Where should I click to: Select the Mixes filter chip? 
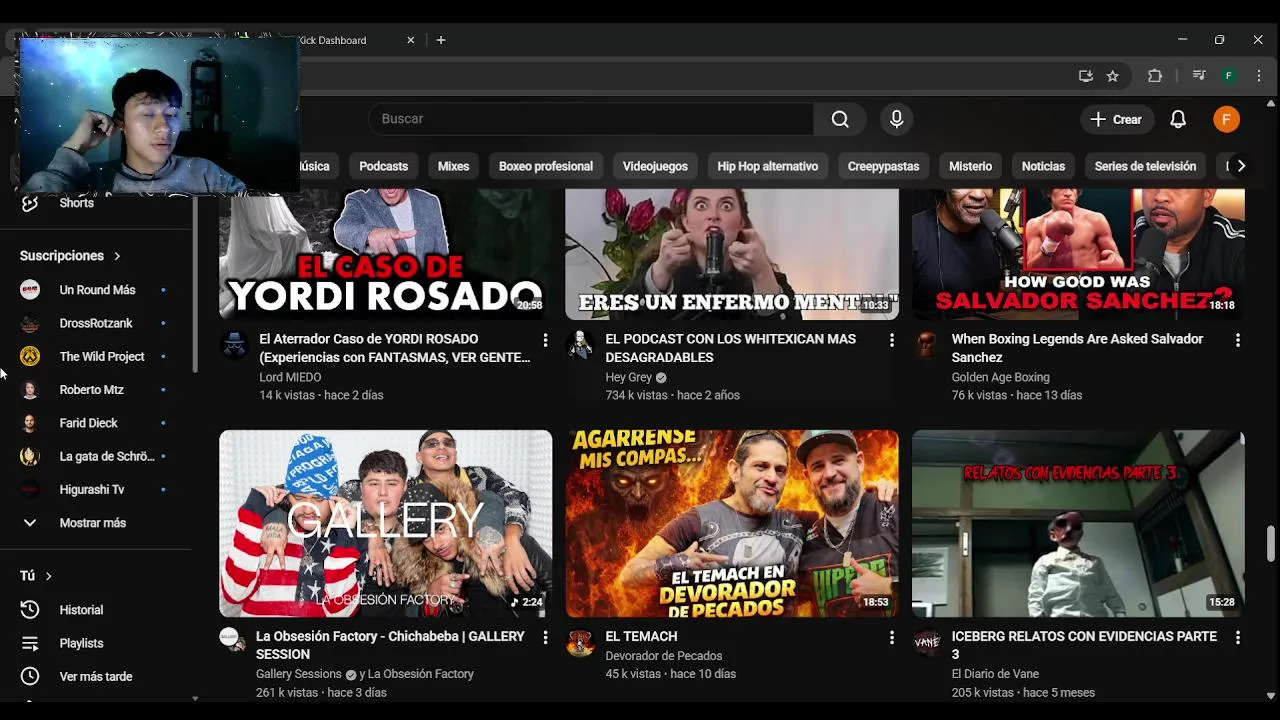(453, 166)
